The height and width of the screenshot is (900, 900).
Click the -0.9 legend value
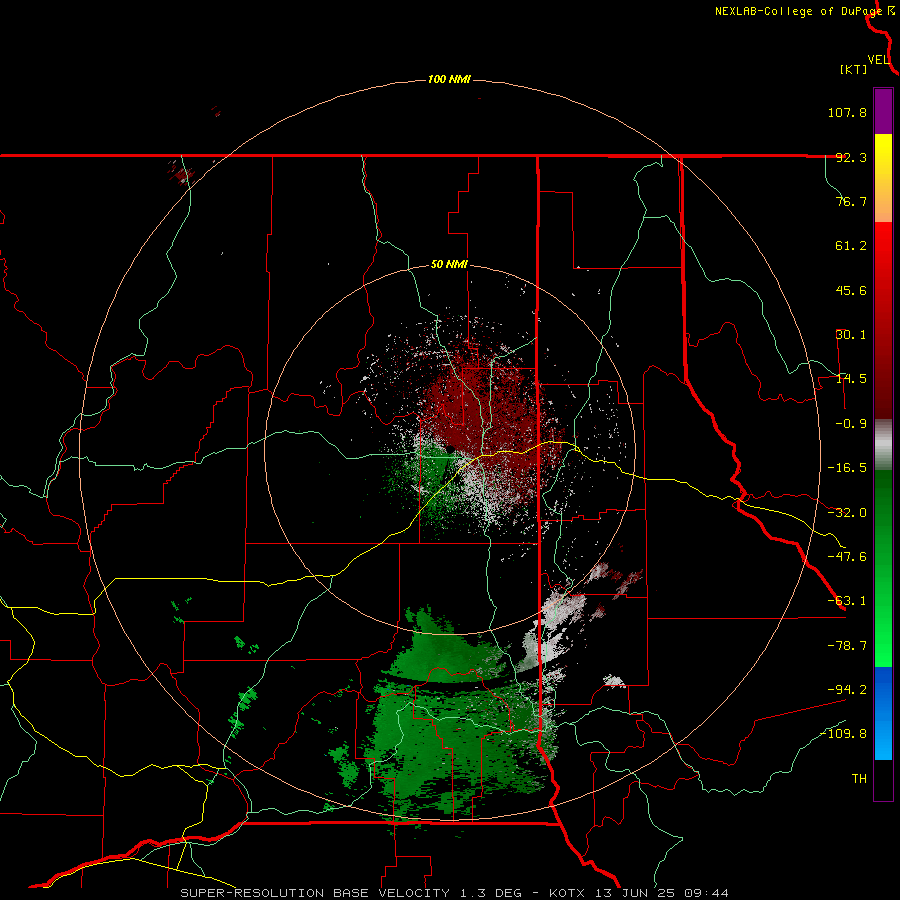[851, 424]
